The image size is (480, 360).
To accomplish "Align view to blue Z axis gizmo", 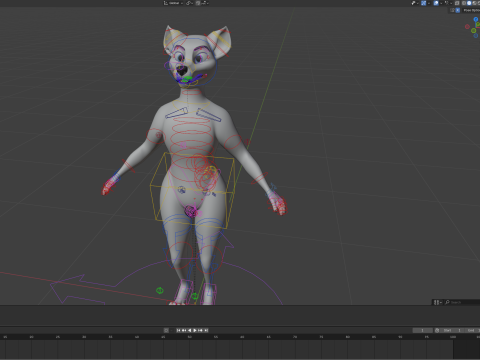I will (476, 19).
